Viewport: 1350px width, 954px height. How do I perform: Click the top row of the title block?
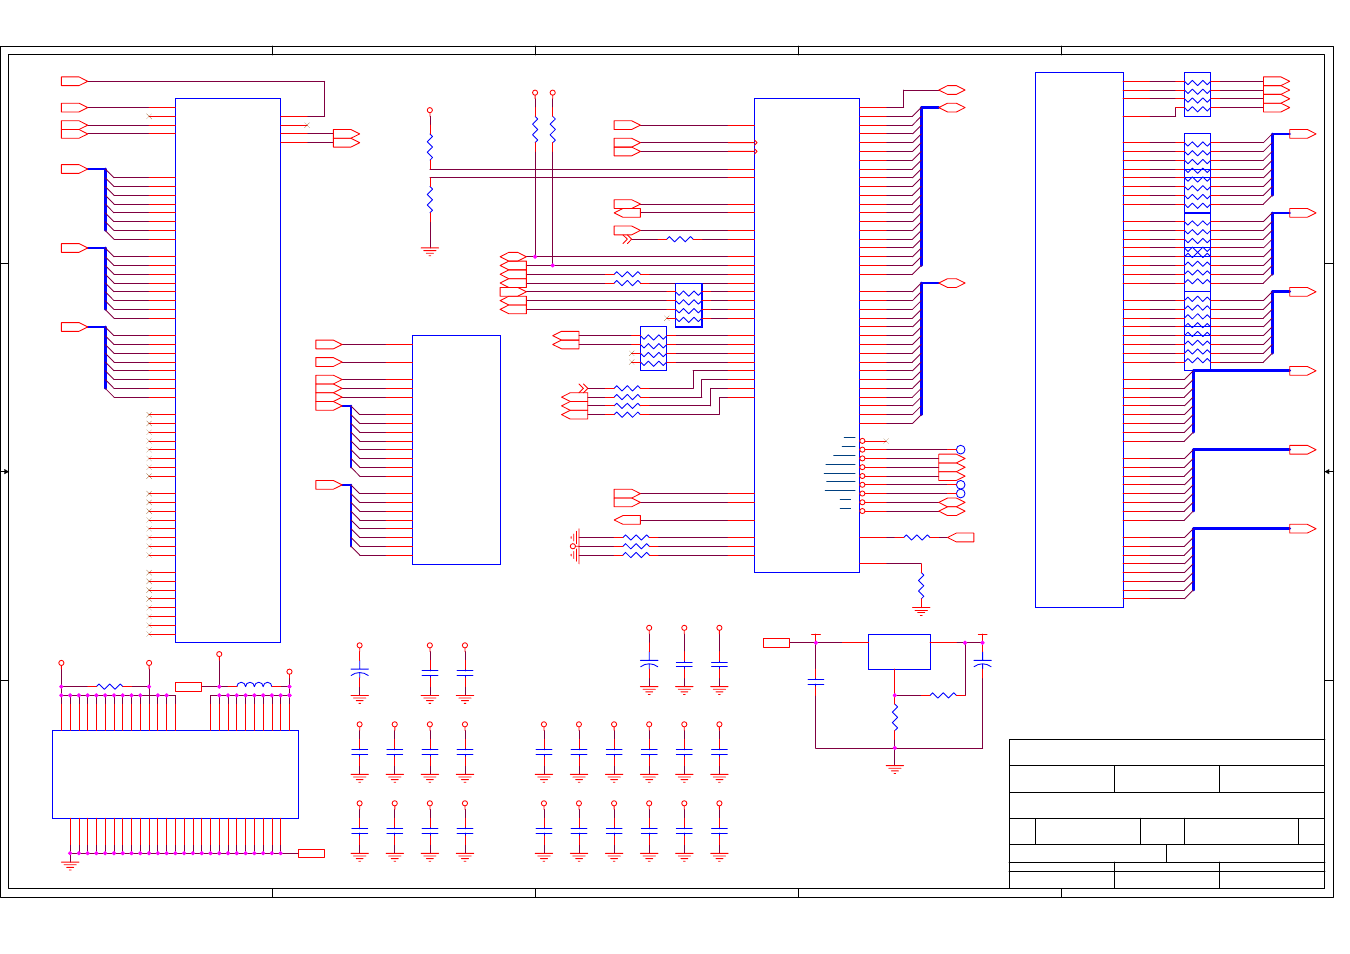(1167, 752)
